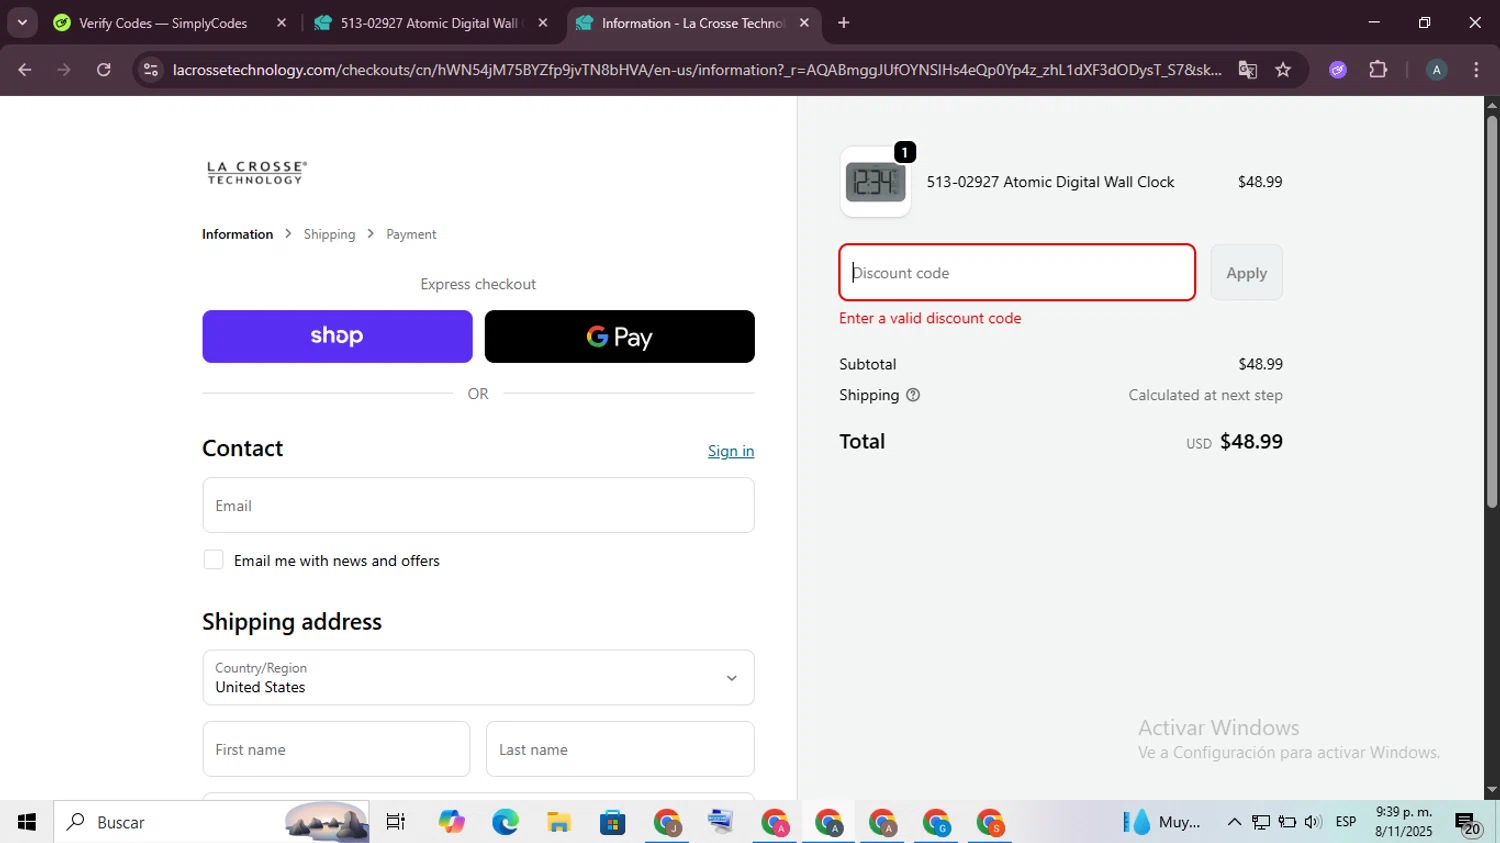
Task: Focus the Email input field
Action: click(x=478, y=505)
